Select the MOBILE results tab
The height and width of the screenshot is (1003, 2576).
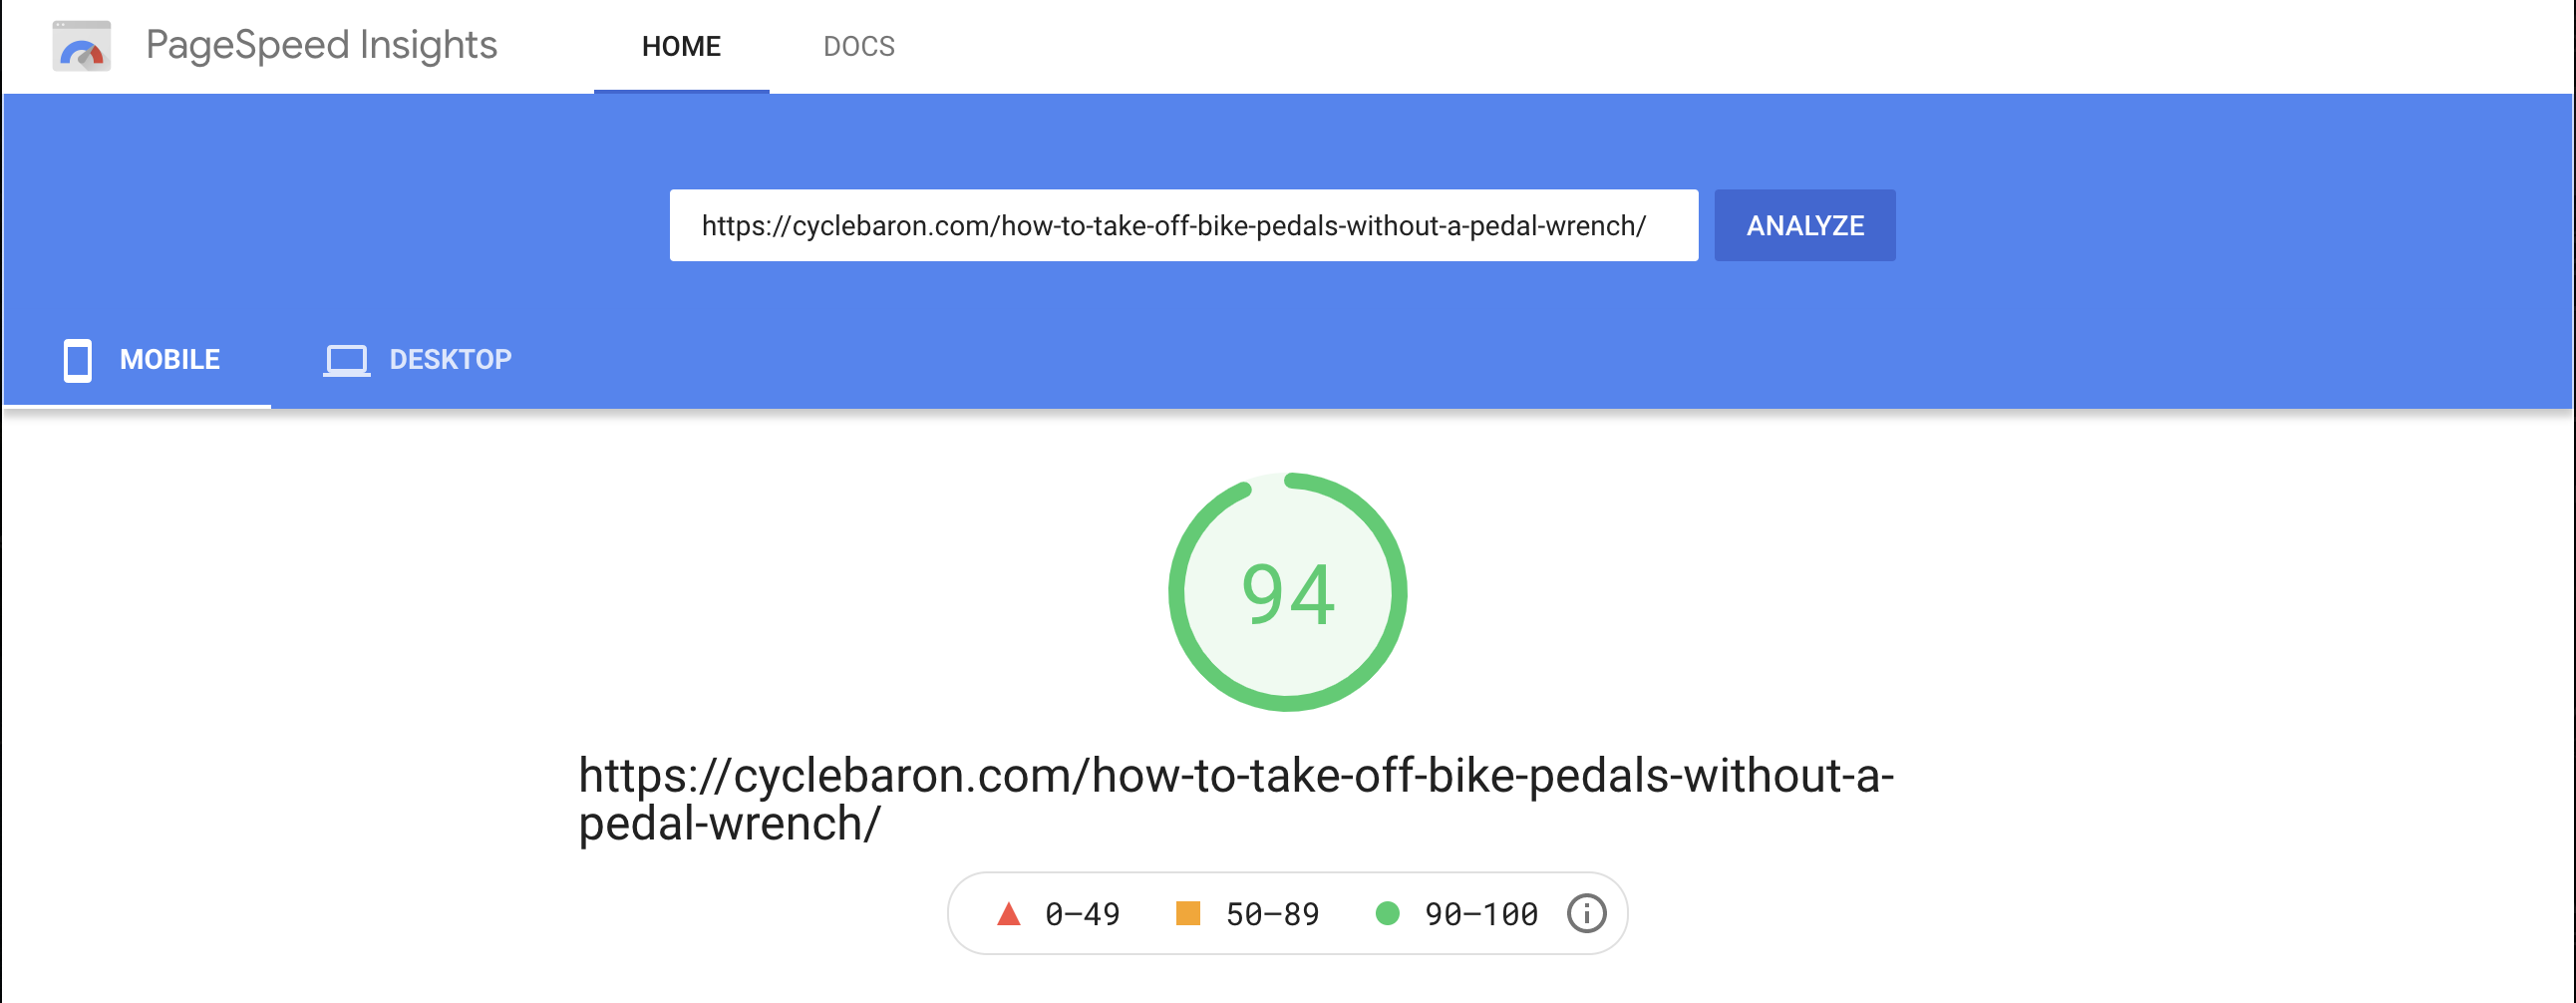138,360
